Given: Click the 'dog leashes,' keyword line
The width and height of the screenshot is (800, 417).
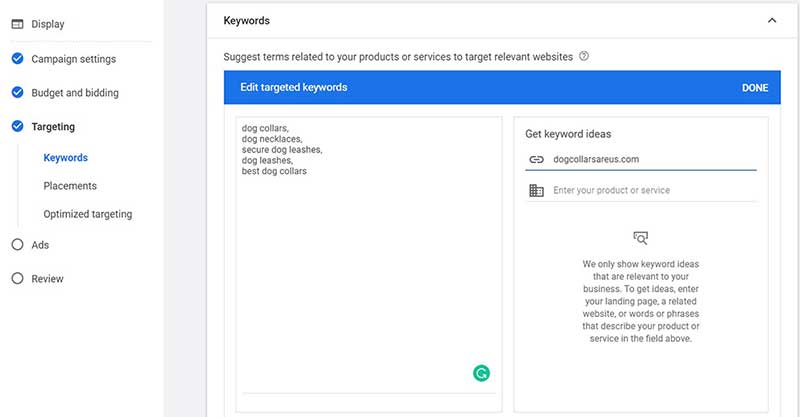Looking at the screenshot, I should (267, 160).
